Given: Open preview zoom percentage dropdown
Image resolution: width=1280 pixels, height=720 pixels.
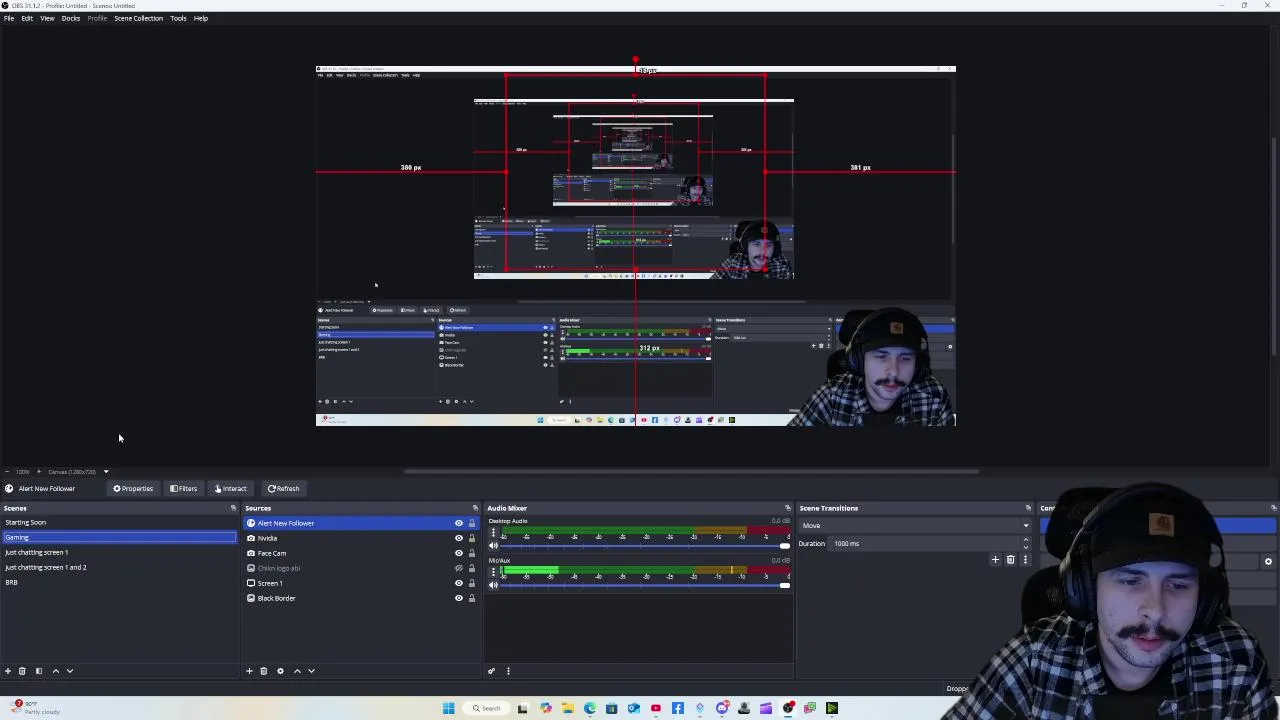Looking at the screenshot, I should coord(24,472).
